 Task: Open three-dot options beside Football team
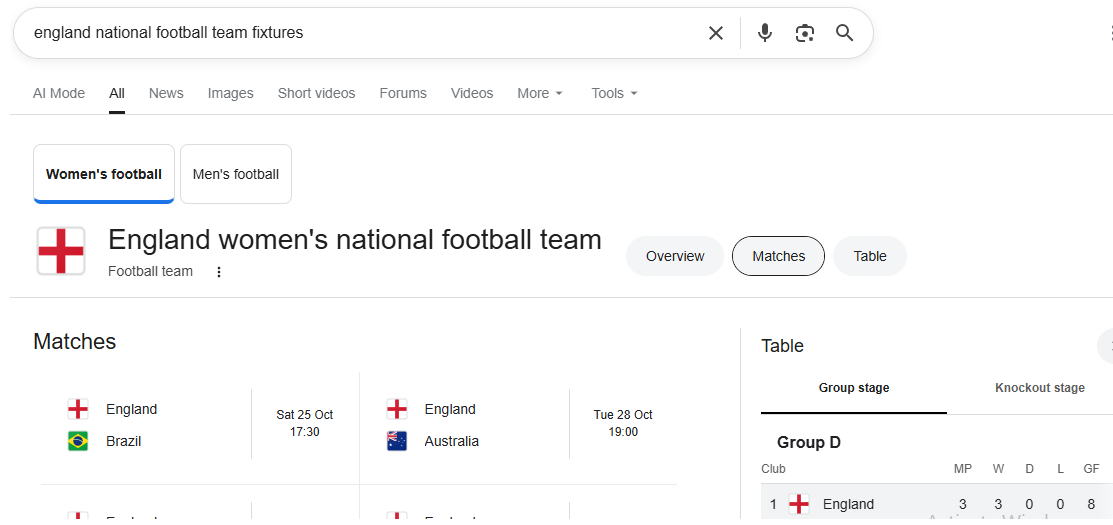click(x=219, y=272)
